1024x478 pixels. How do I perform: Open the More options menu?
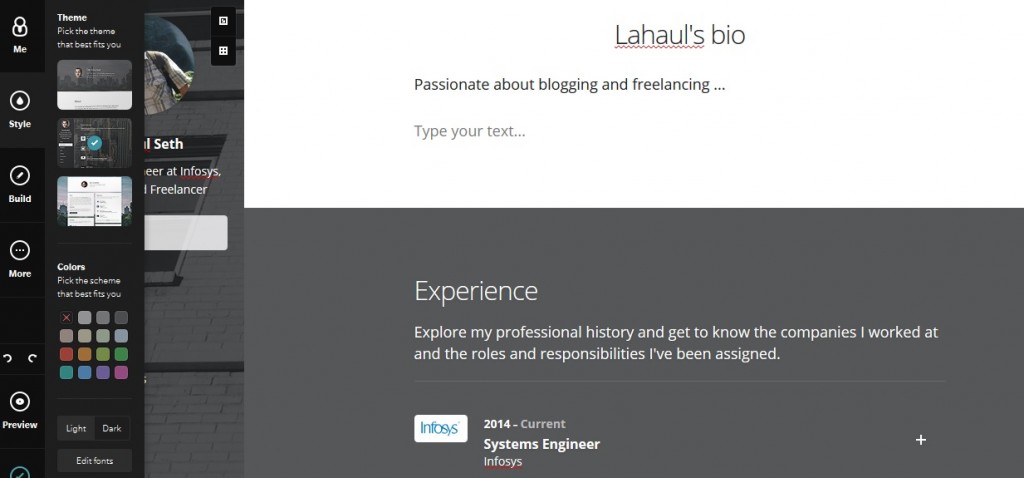(x=20, y=258)
